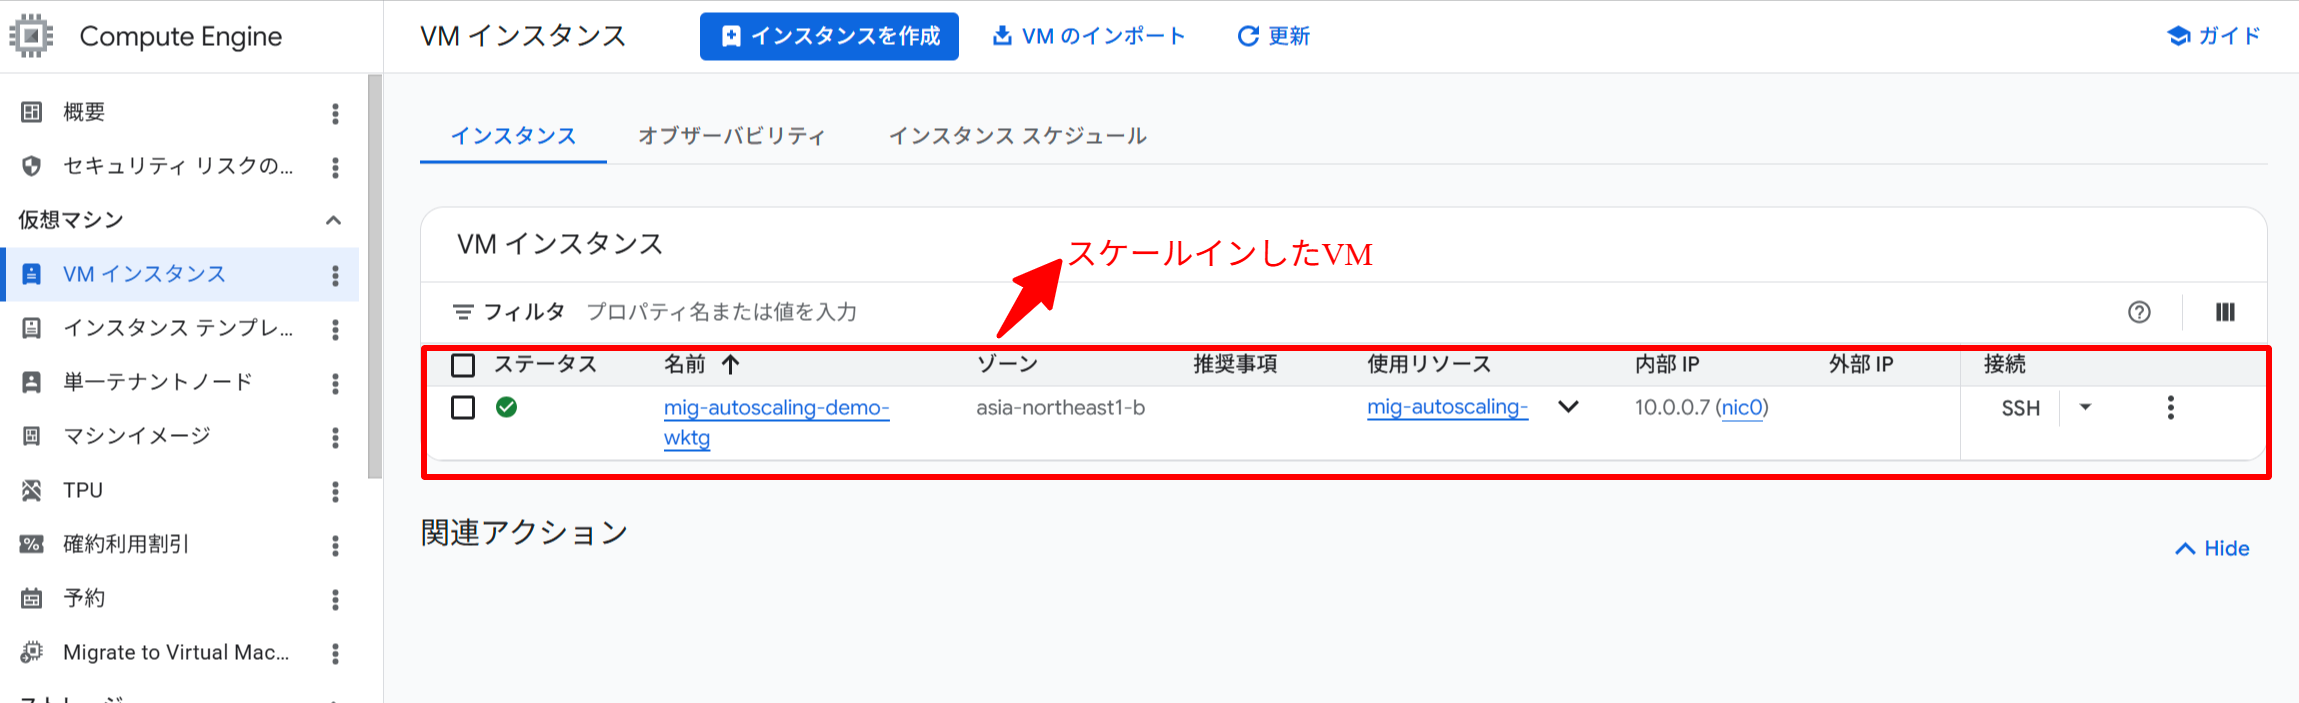
Task: Click the 推奨事項 column header
Action: tap(1235, 364)
